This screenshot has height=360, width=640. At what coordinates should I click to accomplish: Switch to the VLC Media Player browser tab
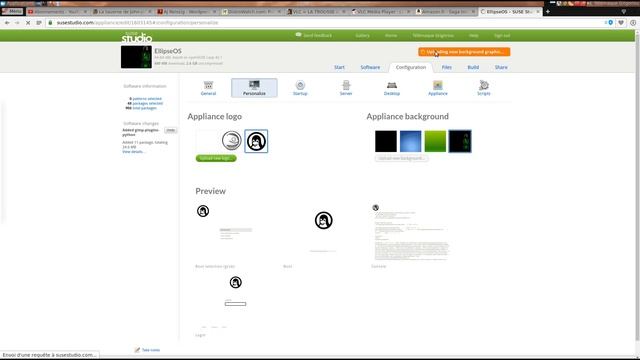coord(381,11)
